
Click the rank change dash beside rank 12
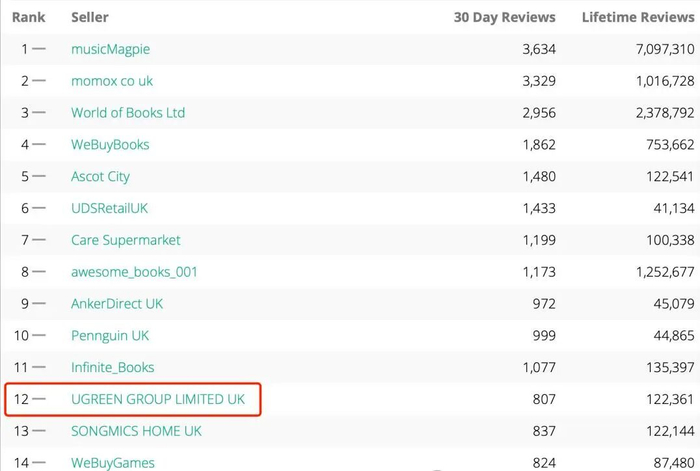point(39,399)
